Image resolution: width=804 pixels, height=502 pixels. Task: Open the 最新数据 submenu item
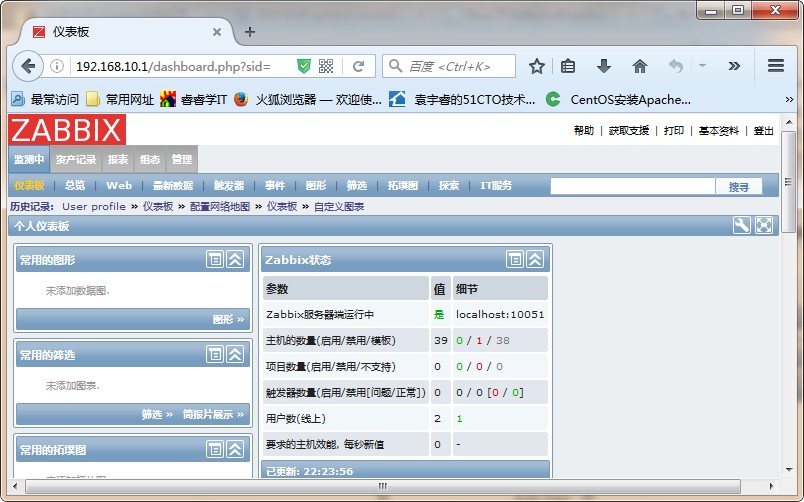[173, 185]
